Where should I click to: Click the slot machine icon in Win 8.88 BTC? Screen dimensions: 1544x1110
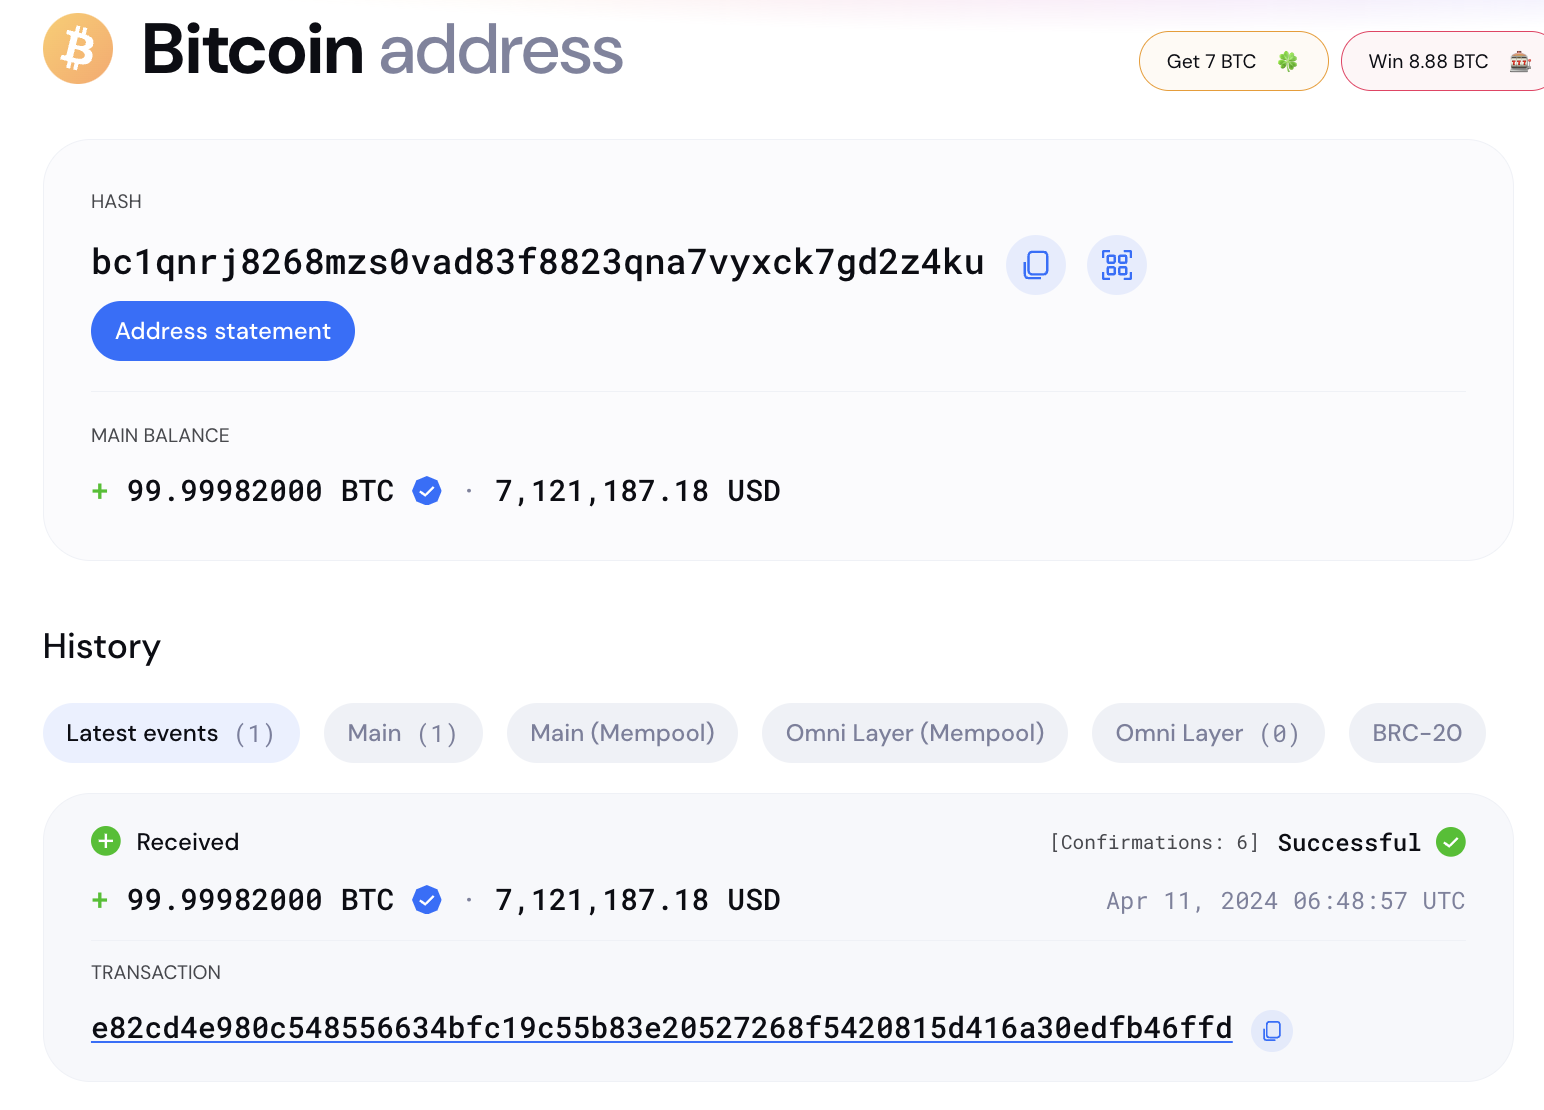point(1519,61)
